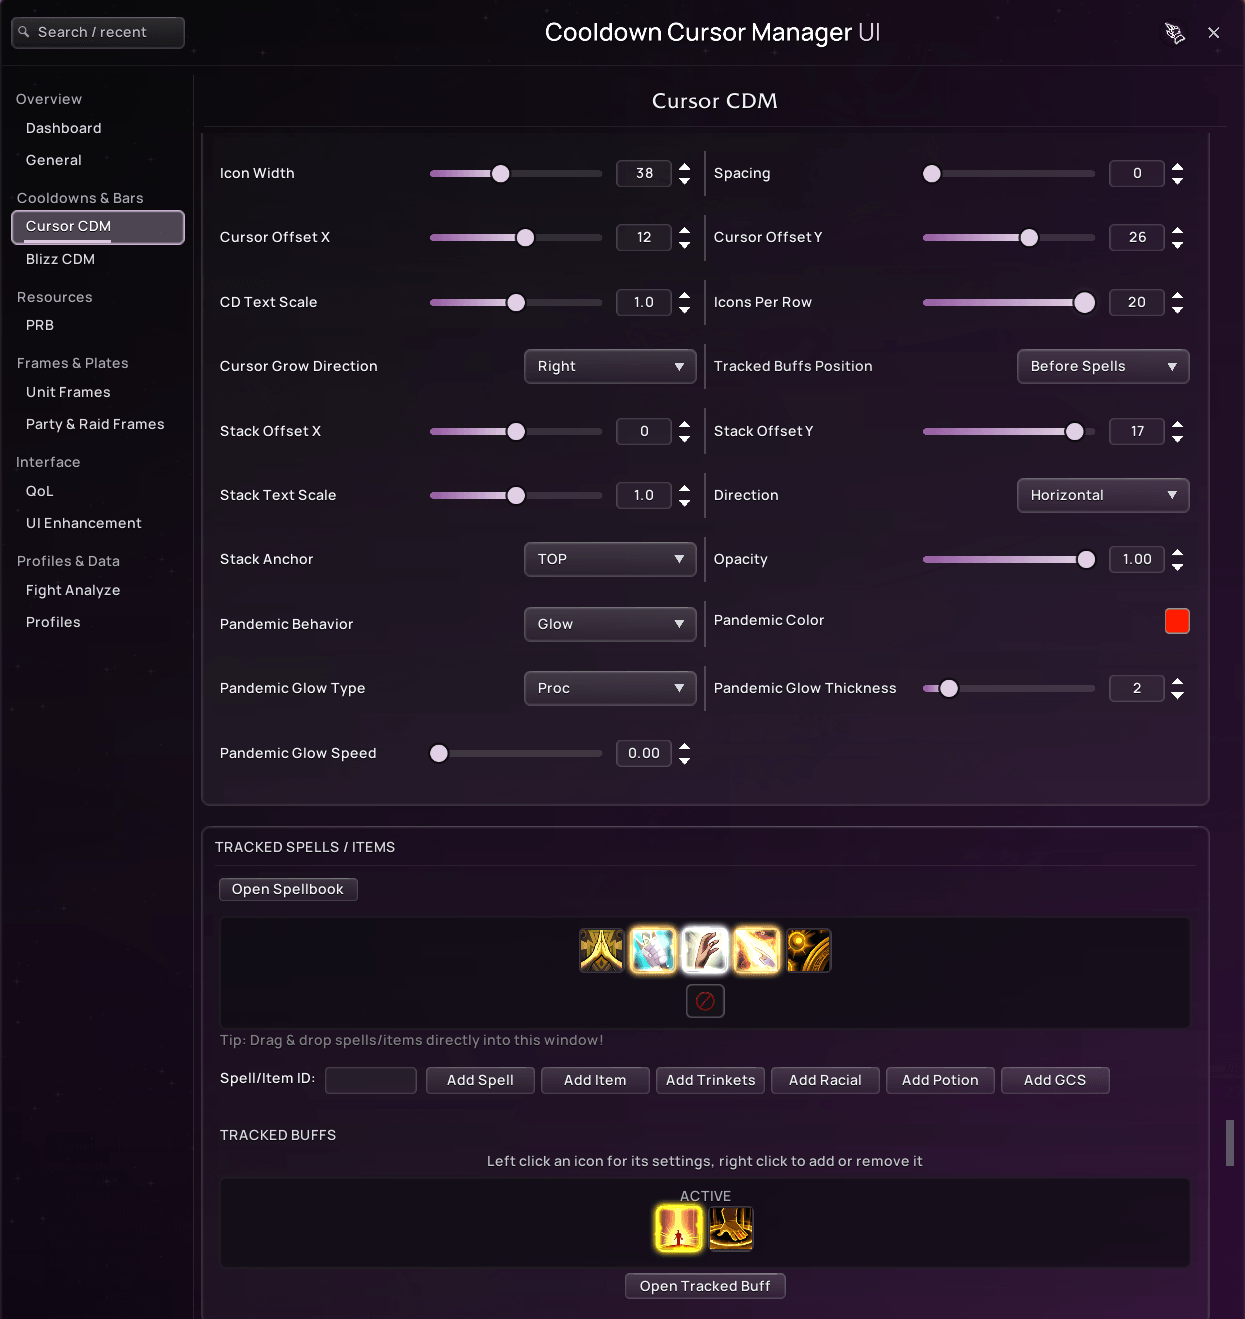Open settings for the red figure active buff icon
The image size is (1245, 1319).
pos(679,1228)
